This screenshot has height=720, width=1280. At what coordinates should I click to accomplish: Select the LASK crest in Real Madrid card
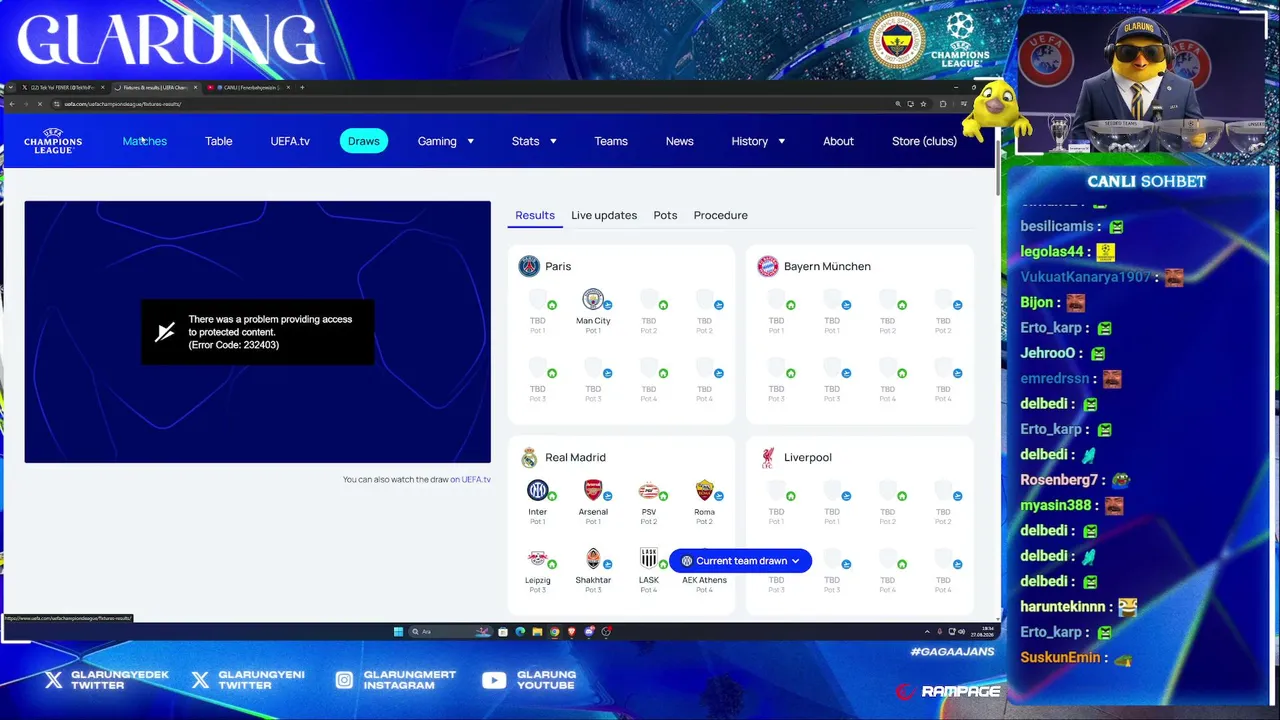coord(649,558)
